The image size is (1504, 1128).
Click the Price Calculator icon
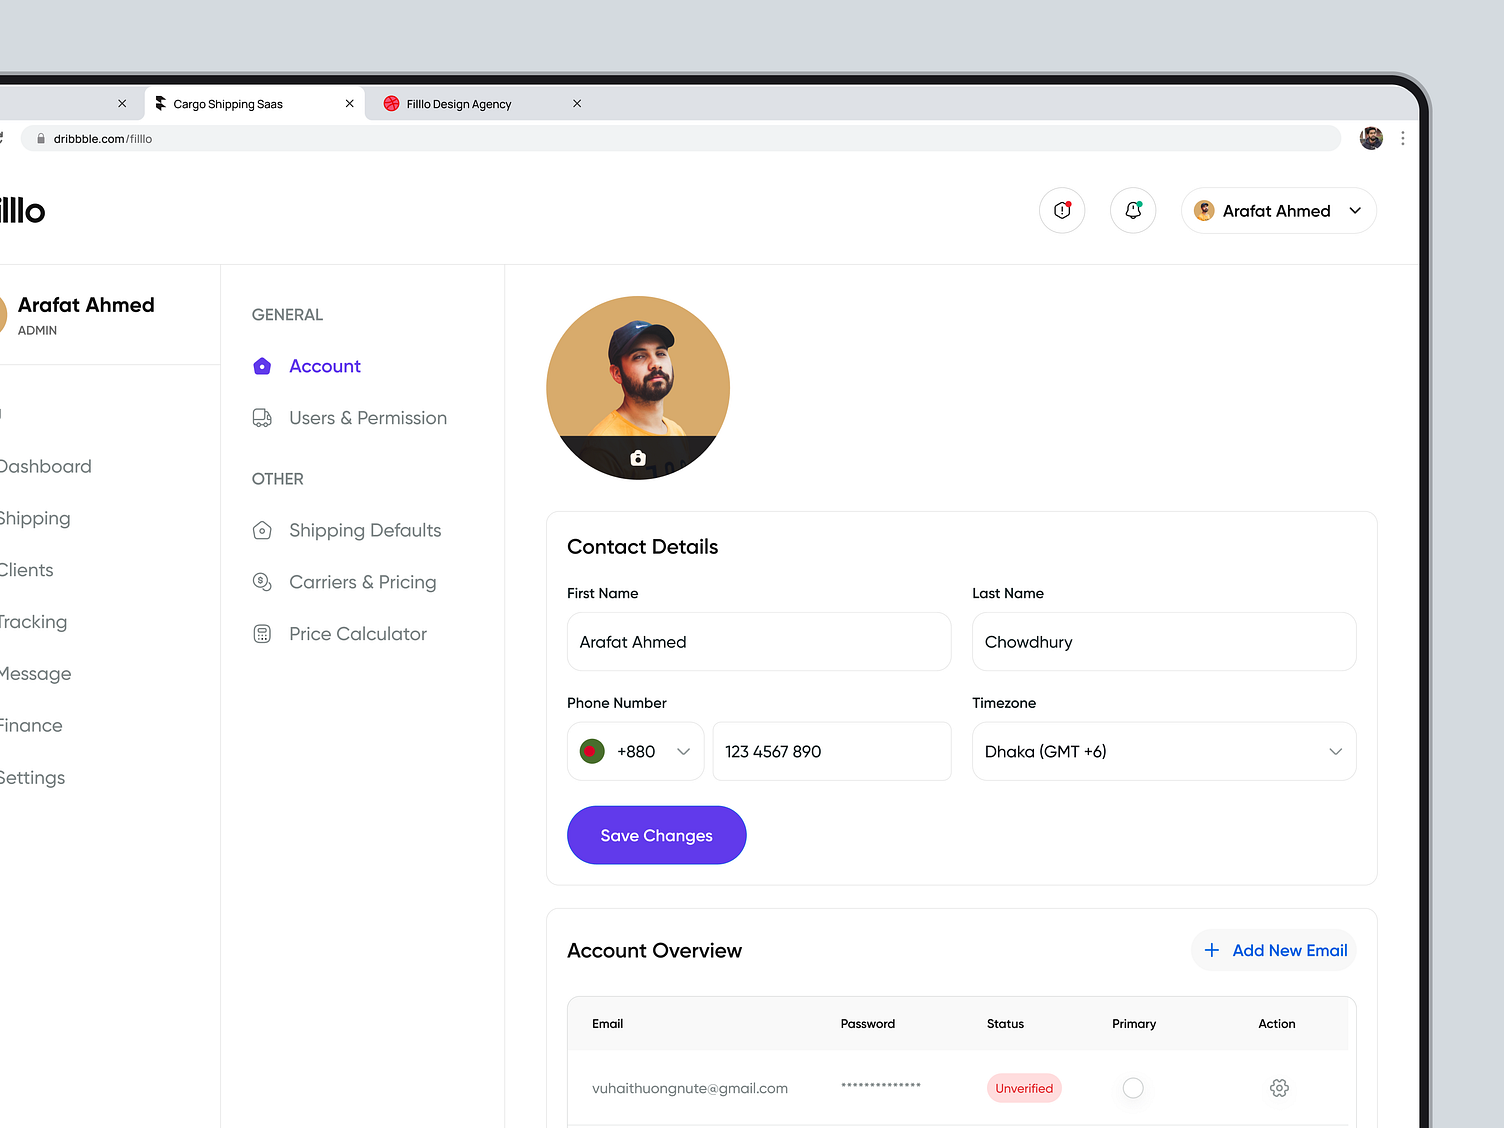pos(262,634)
